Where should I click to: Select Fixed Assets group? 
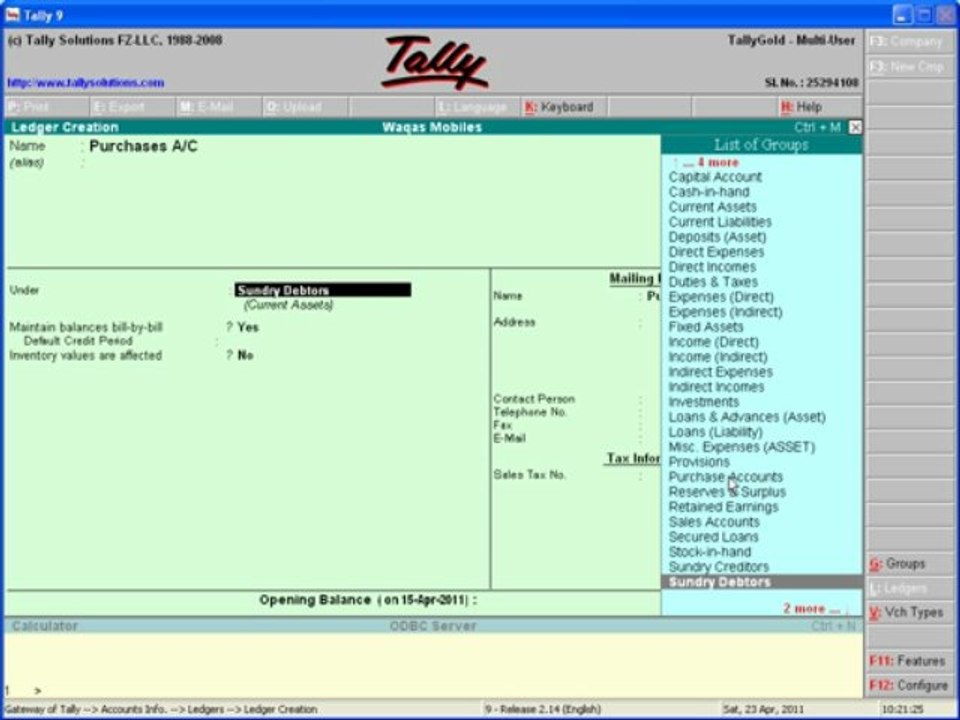(x=706, y=327)
